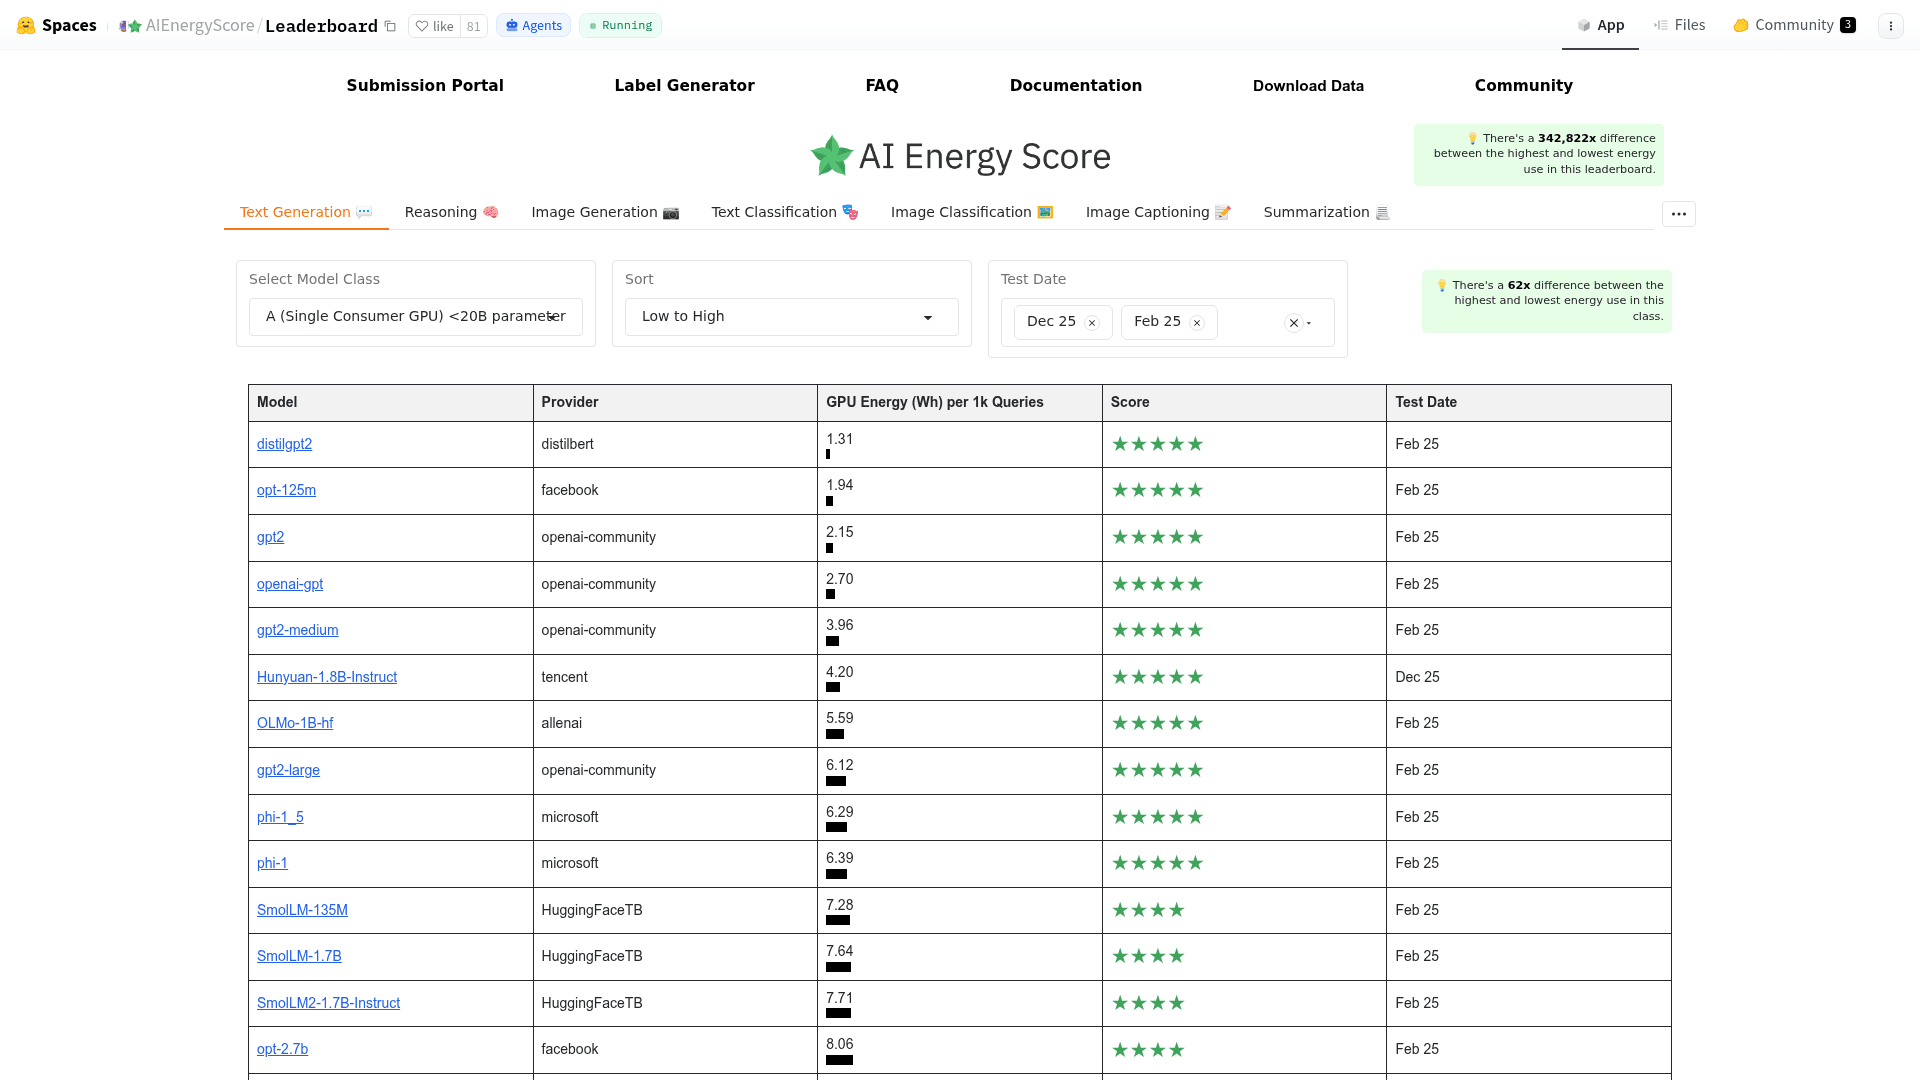Image resolution: width=1920 pixels, height=1080 pixels.
Task: Click the Test Date column header
Action: pyautogui.click(x=1528, y=402)
